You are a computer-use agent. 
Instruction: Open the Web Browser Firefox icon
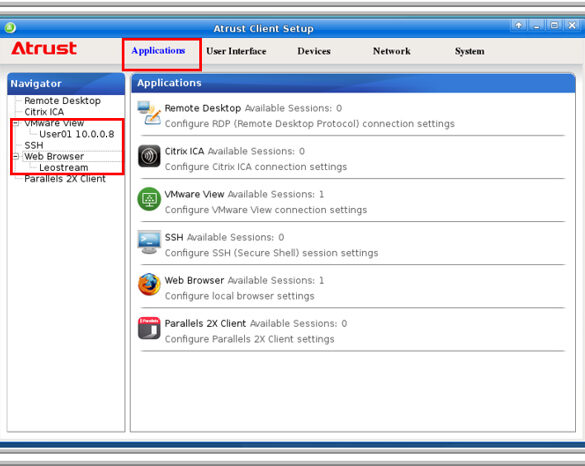pos(149,285)
